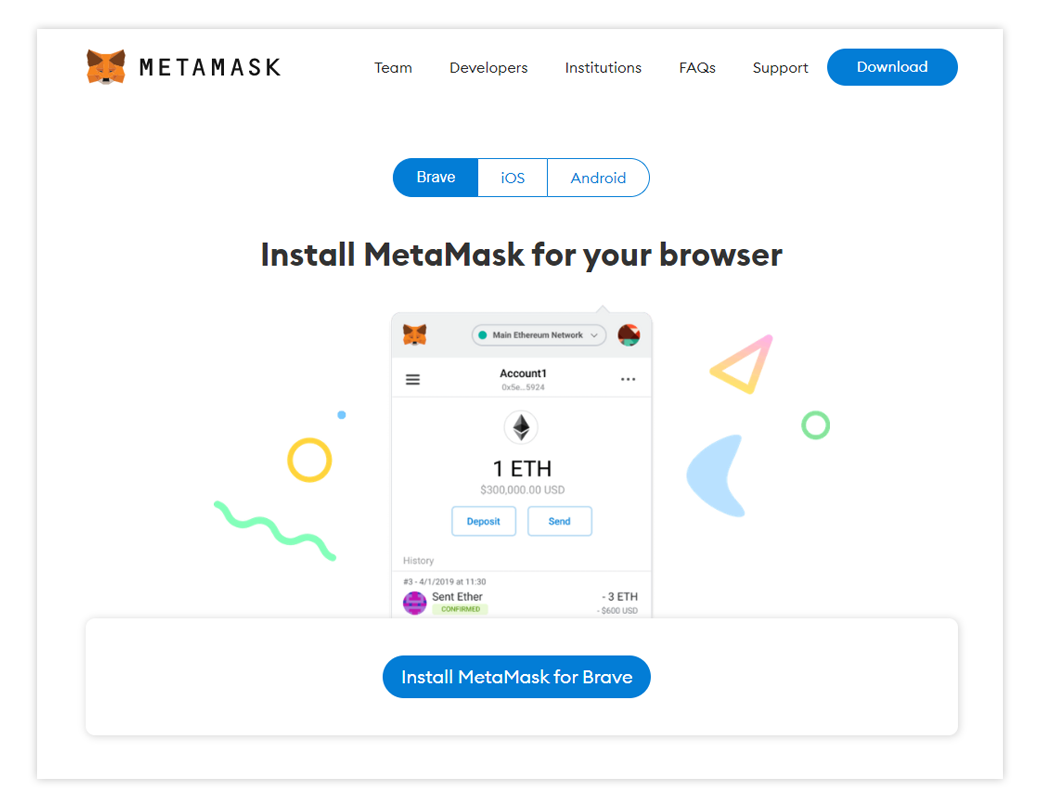1040x808 pixels.
Task: Click the green network status dot
Action: (x=483, y=335)
